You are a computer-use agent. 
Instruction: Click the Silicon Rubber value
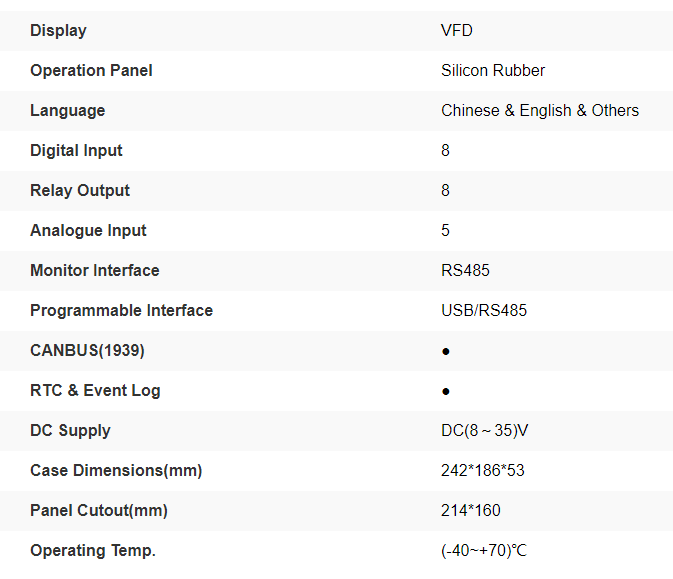(x=493, y=71)
